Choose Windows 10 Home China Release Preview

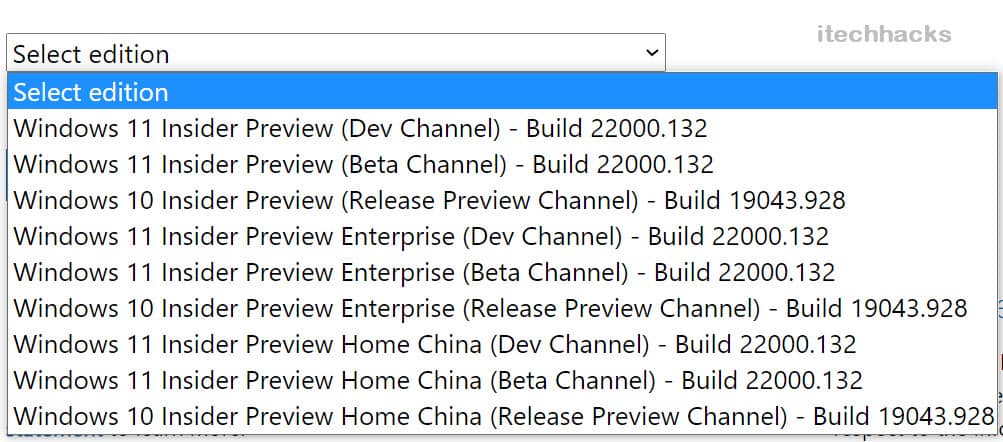(503, 416)
